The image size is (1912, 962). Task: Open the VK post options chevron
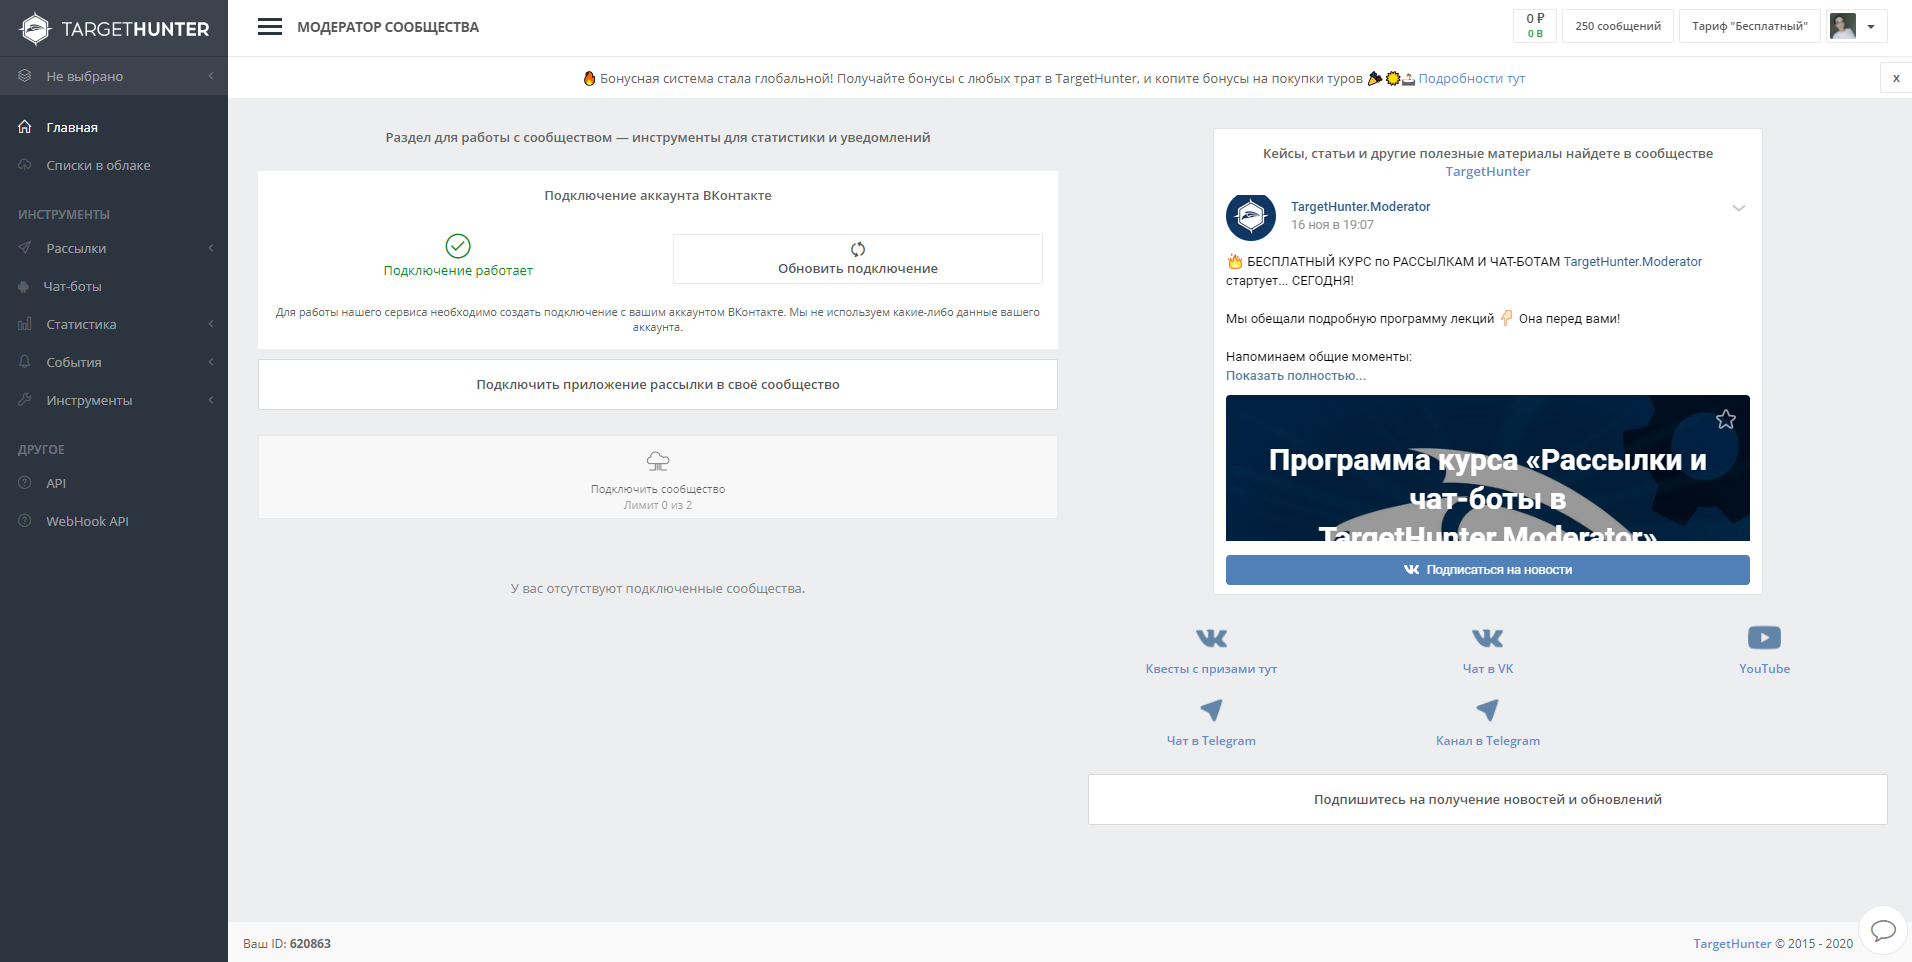[x=1739, y=208]
